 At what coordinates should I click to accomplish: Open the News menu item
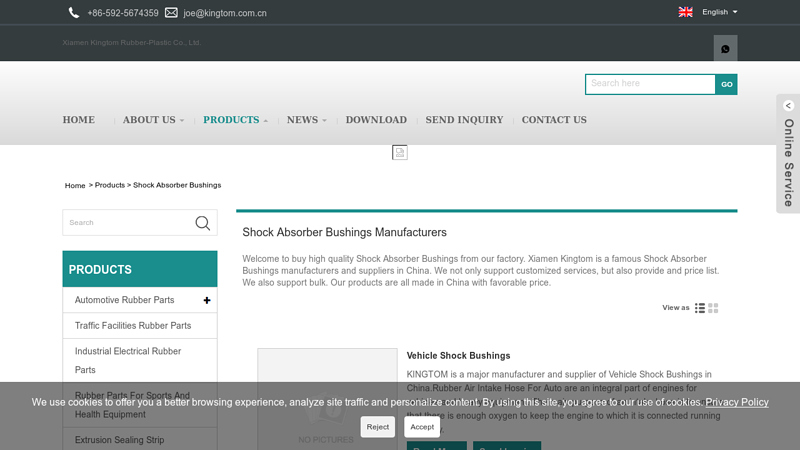[302, 120]
